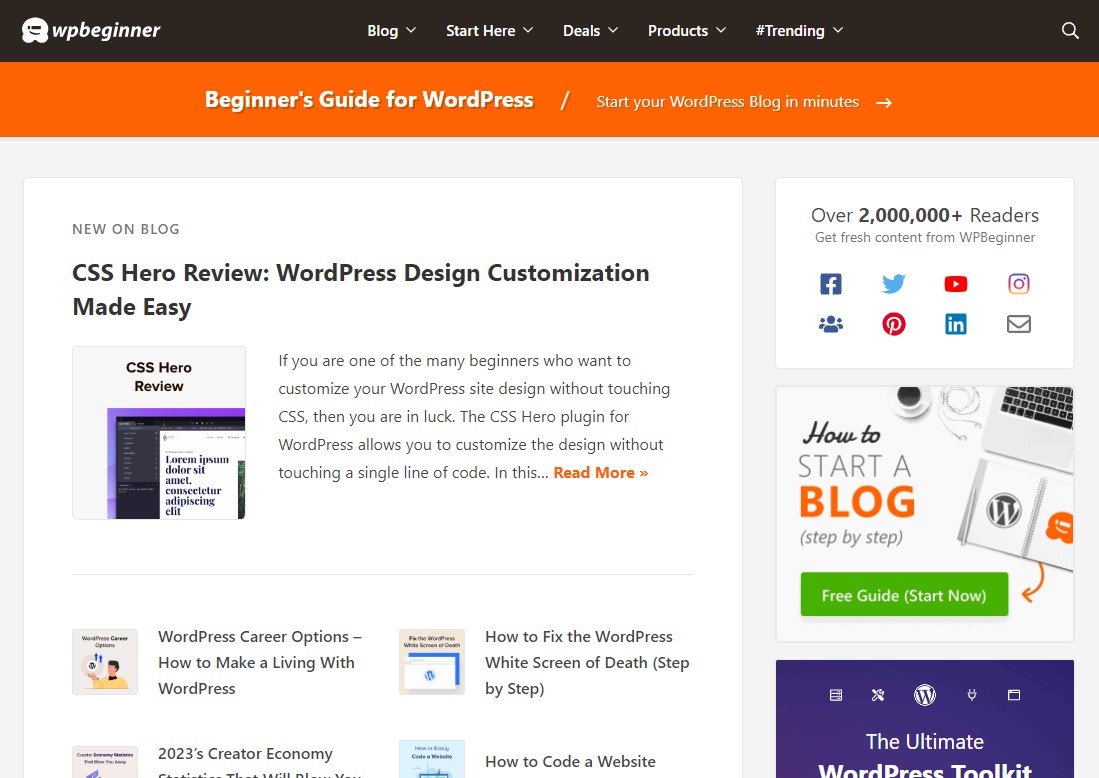
Task: Open the CSS Hero Review article title
Action: tap(361, 289)
